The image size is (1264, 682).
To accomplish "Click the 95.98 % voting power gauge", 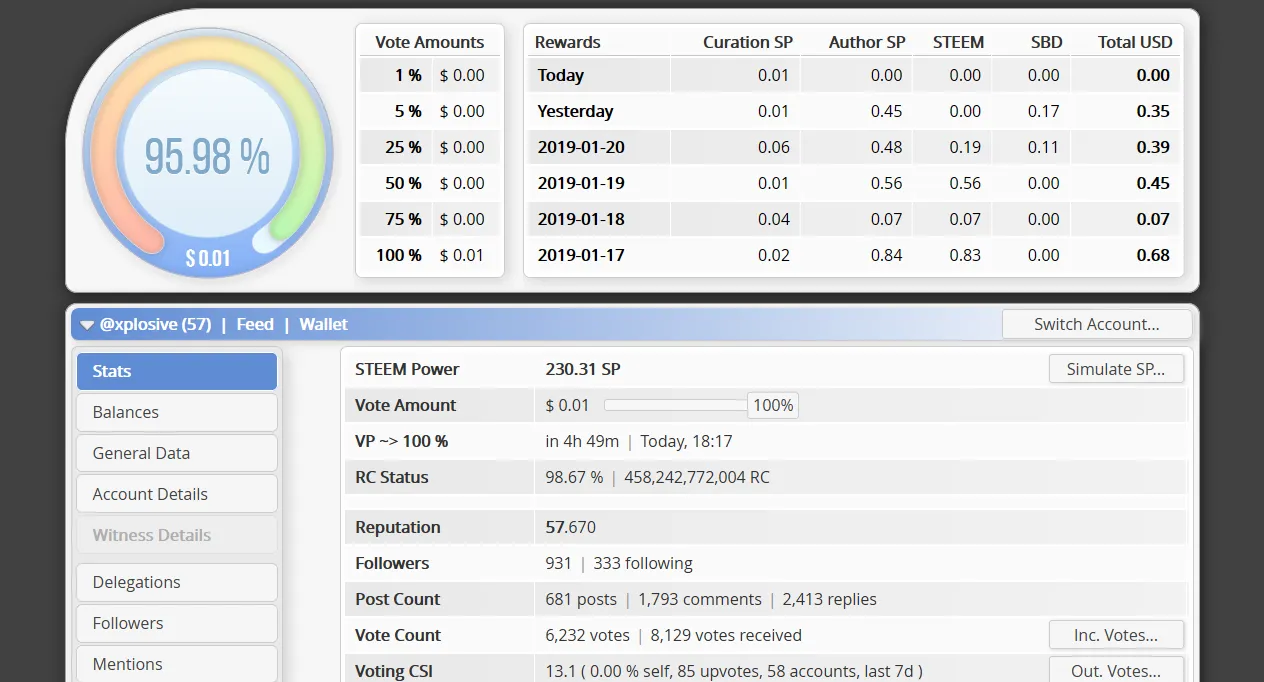I will (208, 155).
